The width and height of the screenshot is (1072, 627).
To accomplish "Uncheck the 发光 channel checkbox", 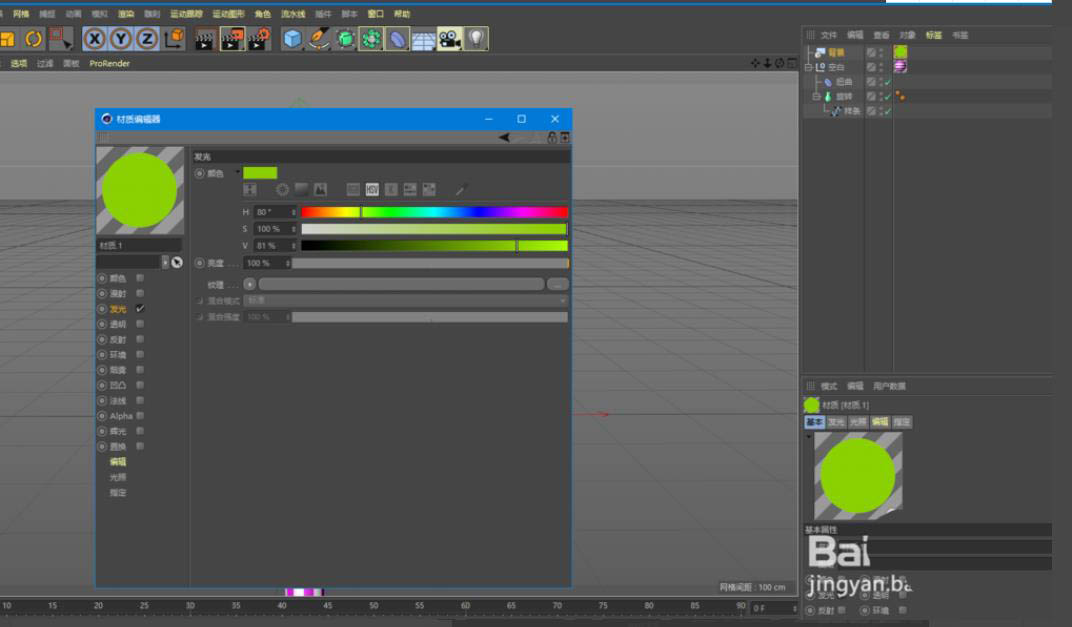I will (x=140, y=309).
